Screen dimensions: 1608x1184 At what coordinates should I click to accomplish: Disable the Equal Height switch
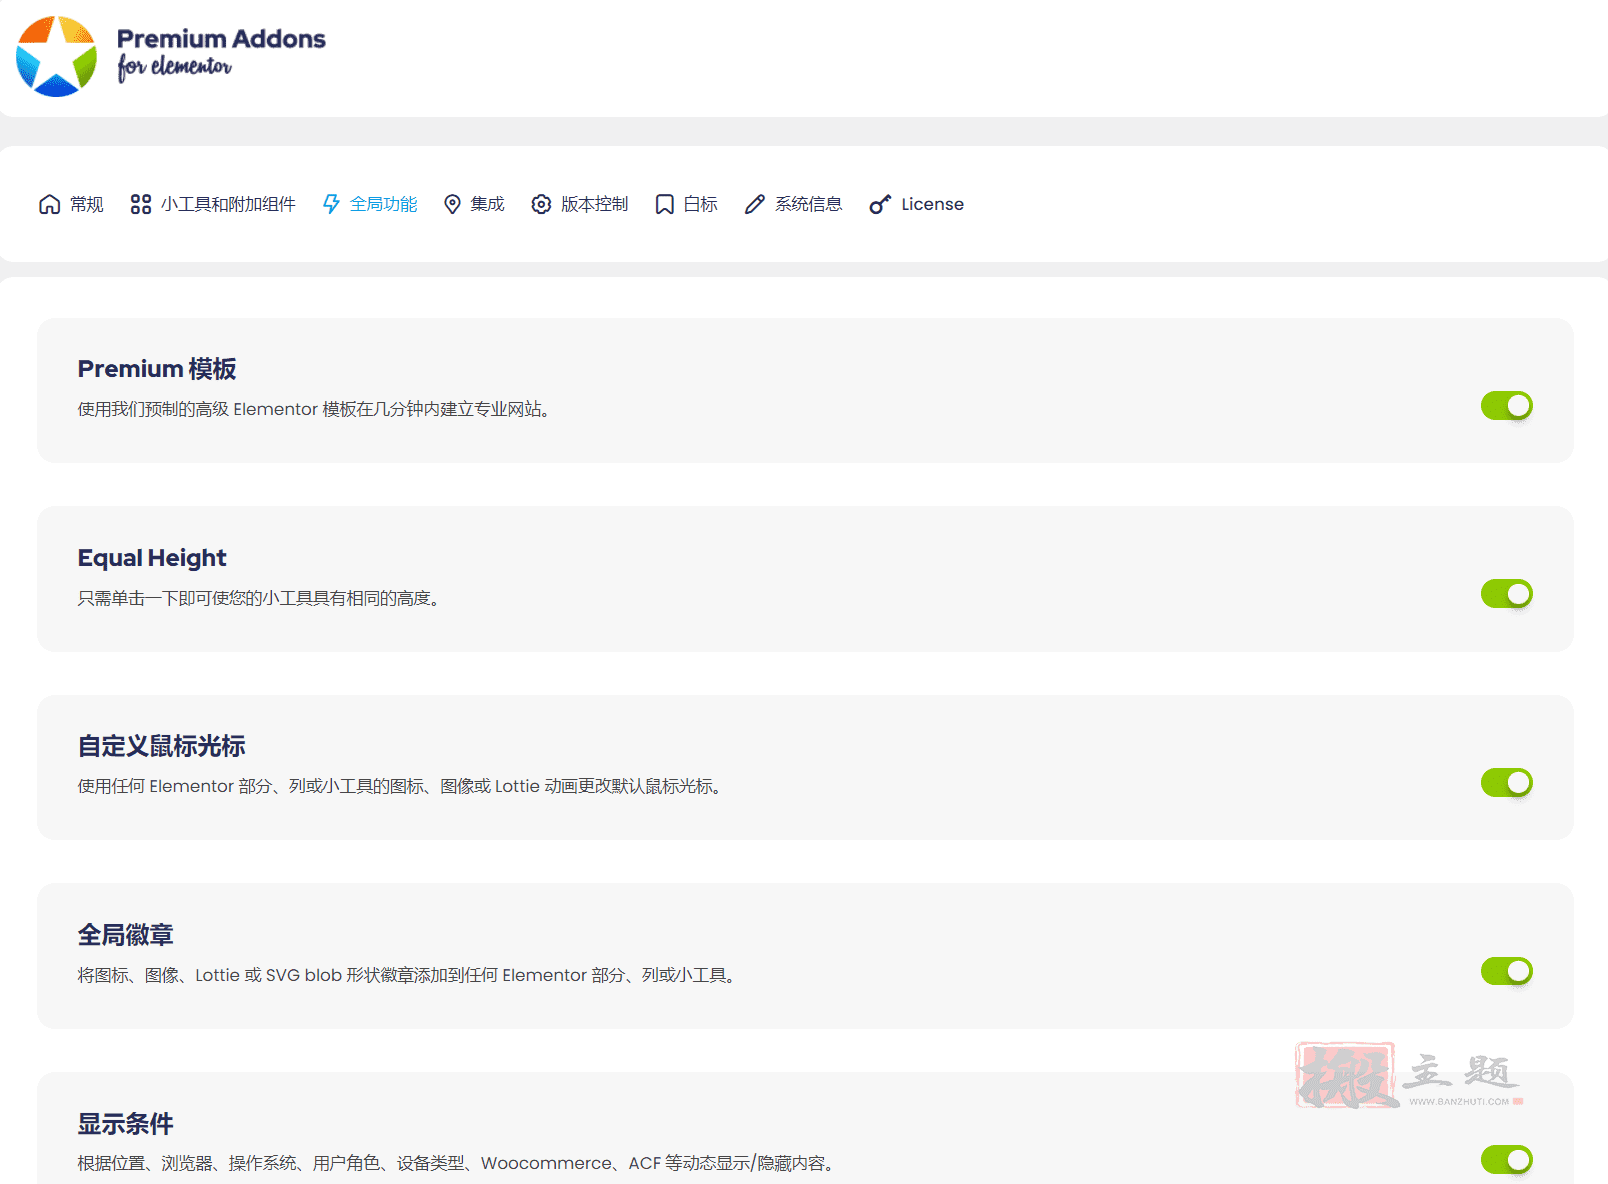pyautogui.click(x=1506, y=594)
